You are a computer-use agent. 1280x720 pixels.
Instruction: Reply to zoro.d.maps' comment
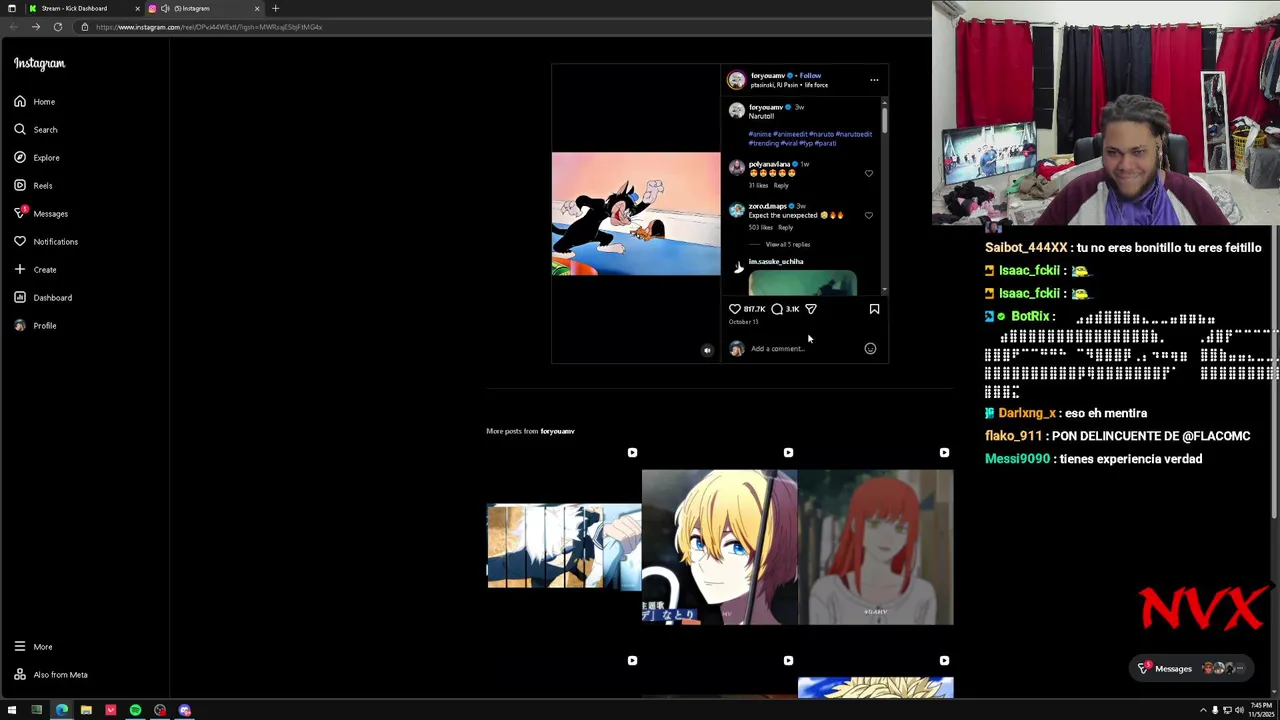785,227
